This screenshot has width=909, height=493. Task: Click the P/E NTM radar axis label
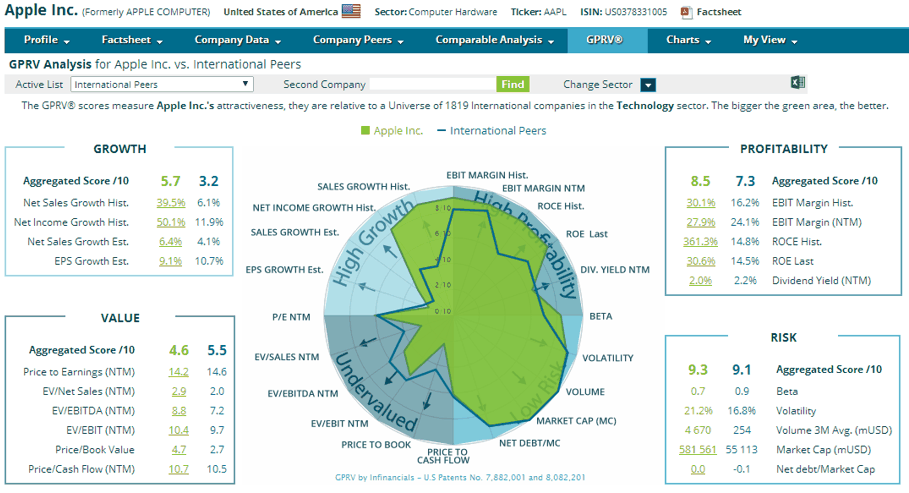(291, 317)
